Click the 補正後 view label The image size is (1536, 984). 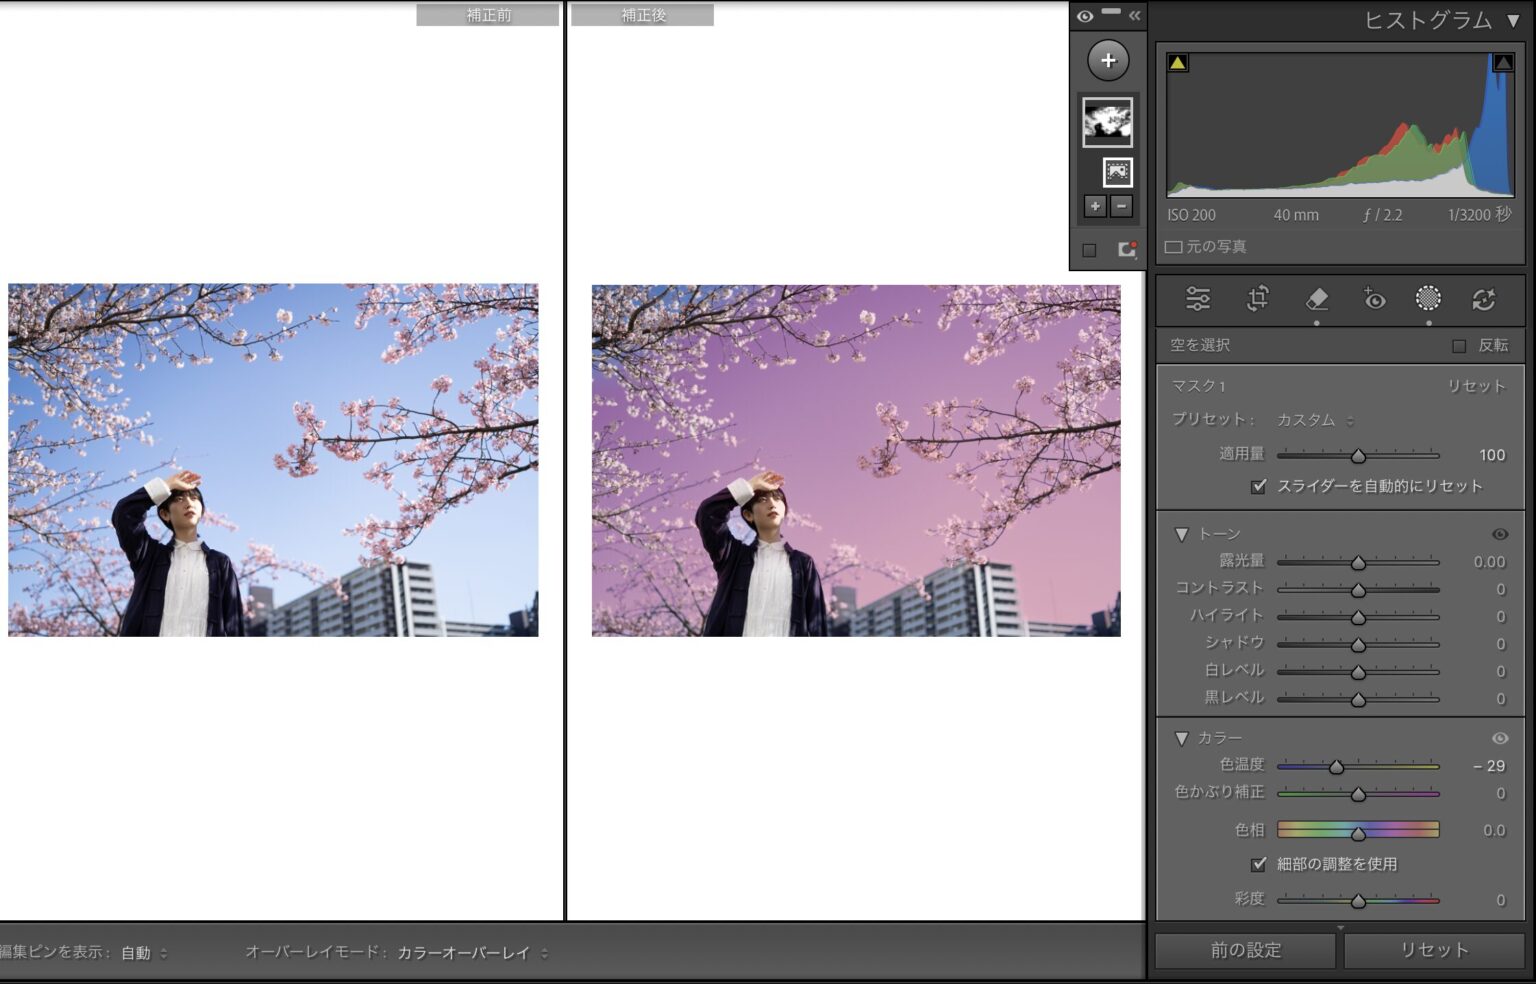coord(643,15)
